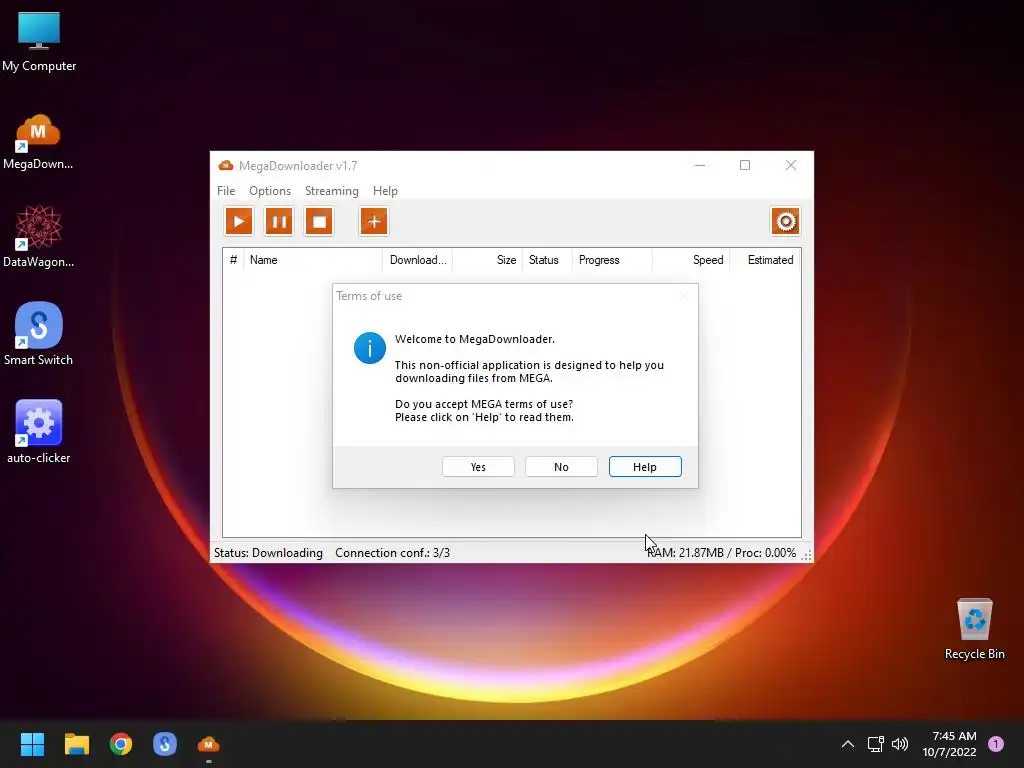Click the MegaDownloader taskbar icon
The height and width of the screenshot is (768, 1024).
[208, 744]
